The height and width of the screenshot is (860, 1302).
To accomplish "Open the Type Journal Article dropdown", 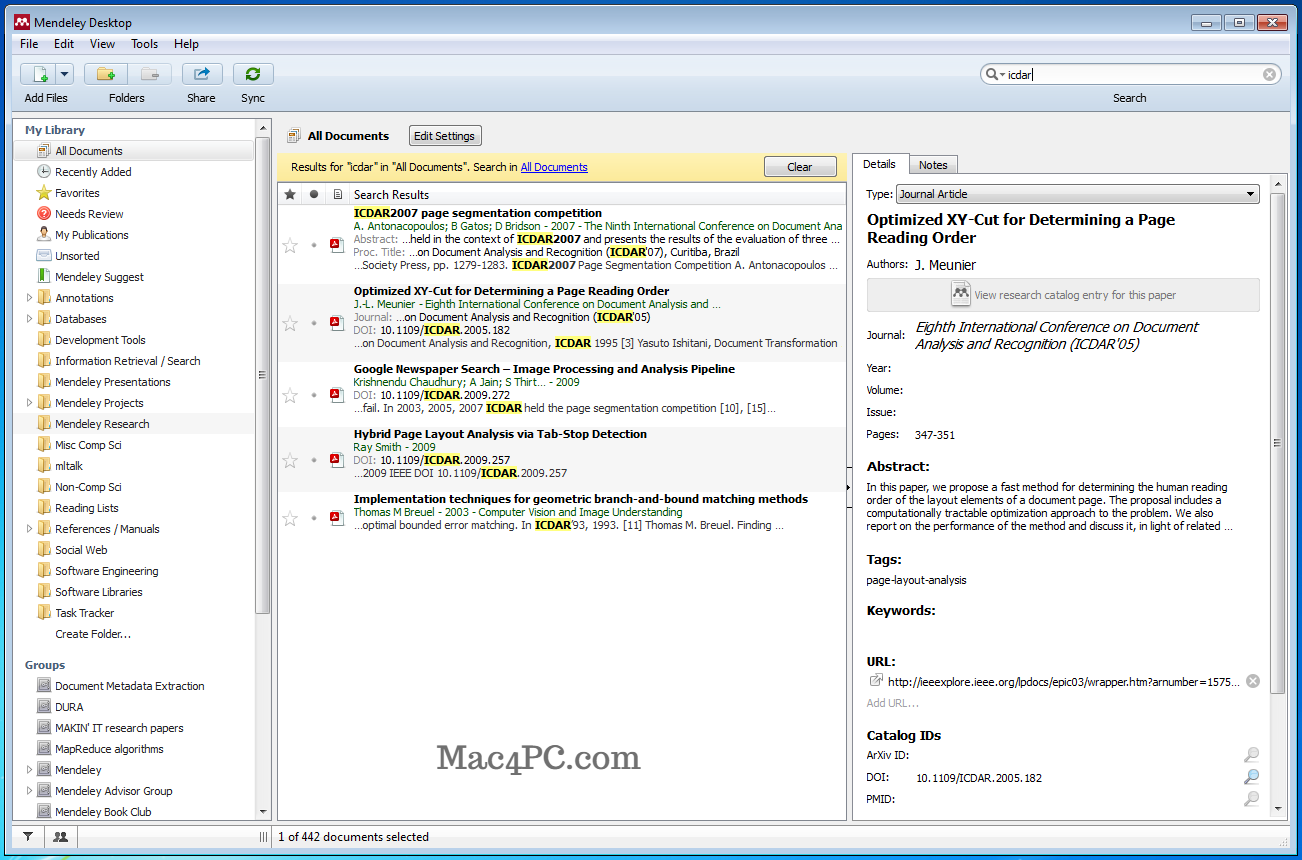I will pyautogui.click(x=1077, y=194).
